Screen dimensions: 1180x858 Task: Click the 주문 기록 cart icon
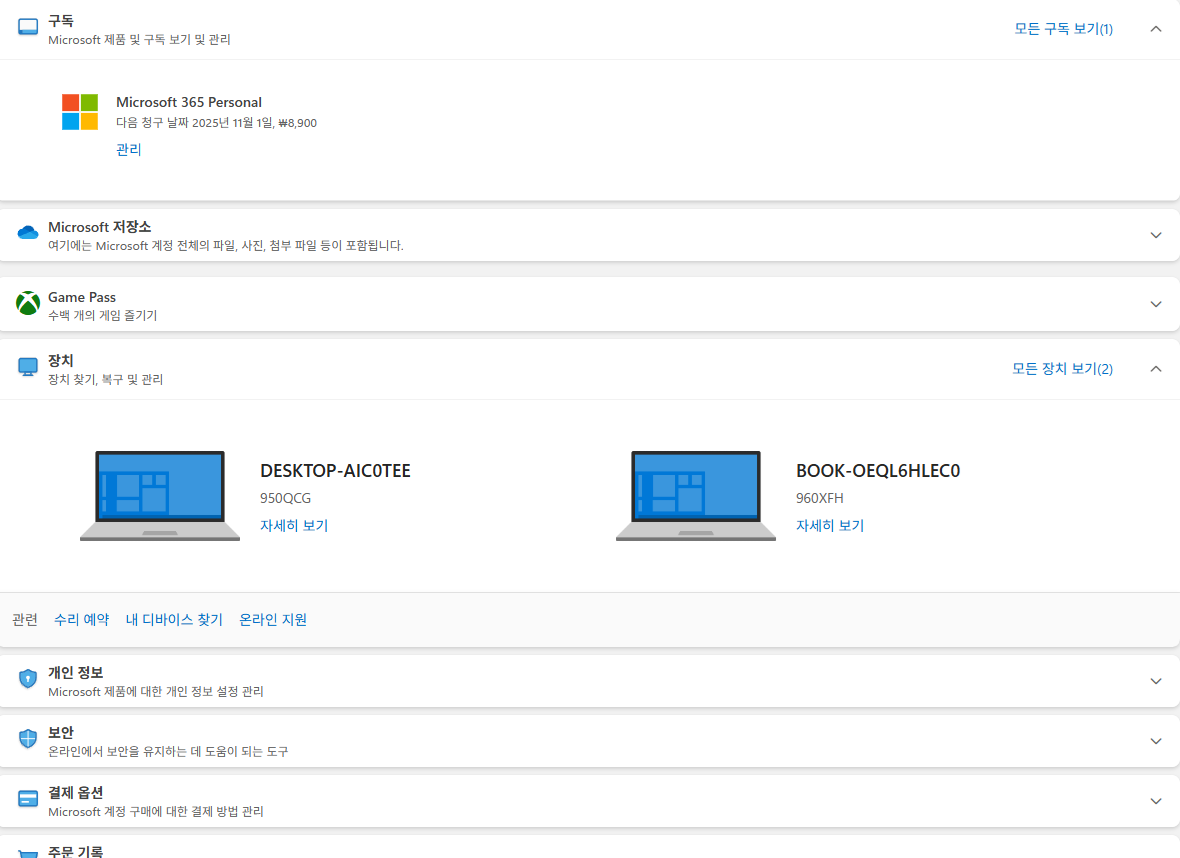tap(28, 854)
